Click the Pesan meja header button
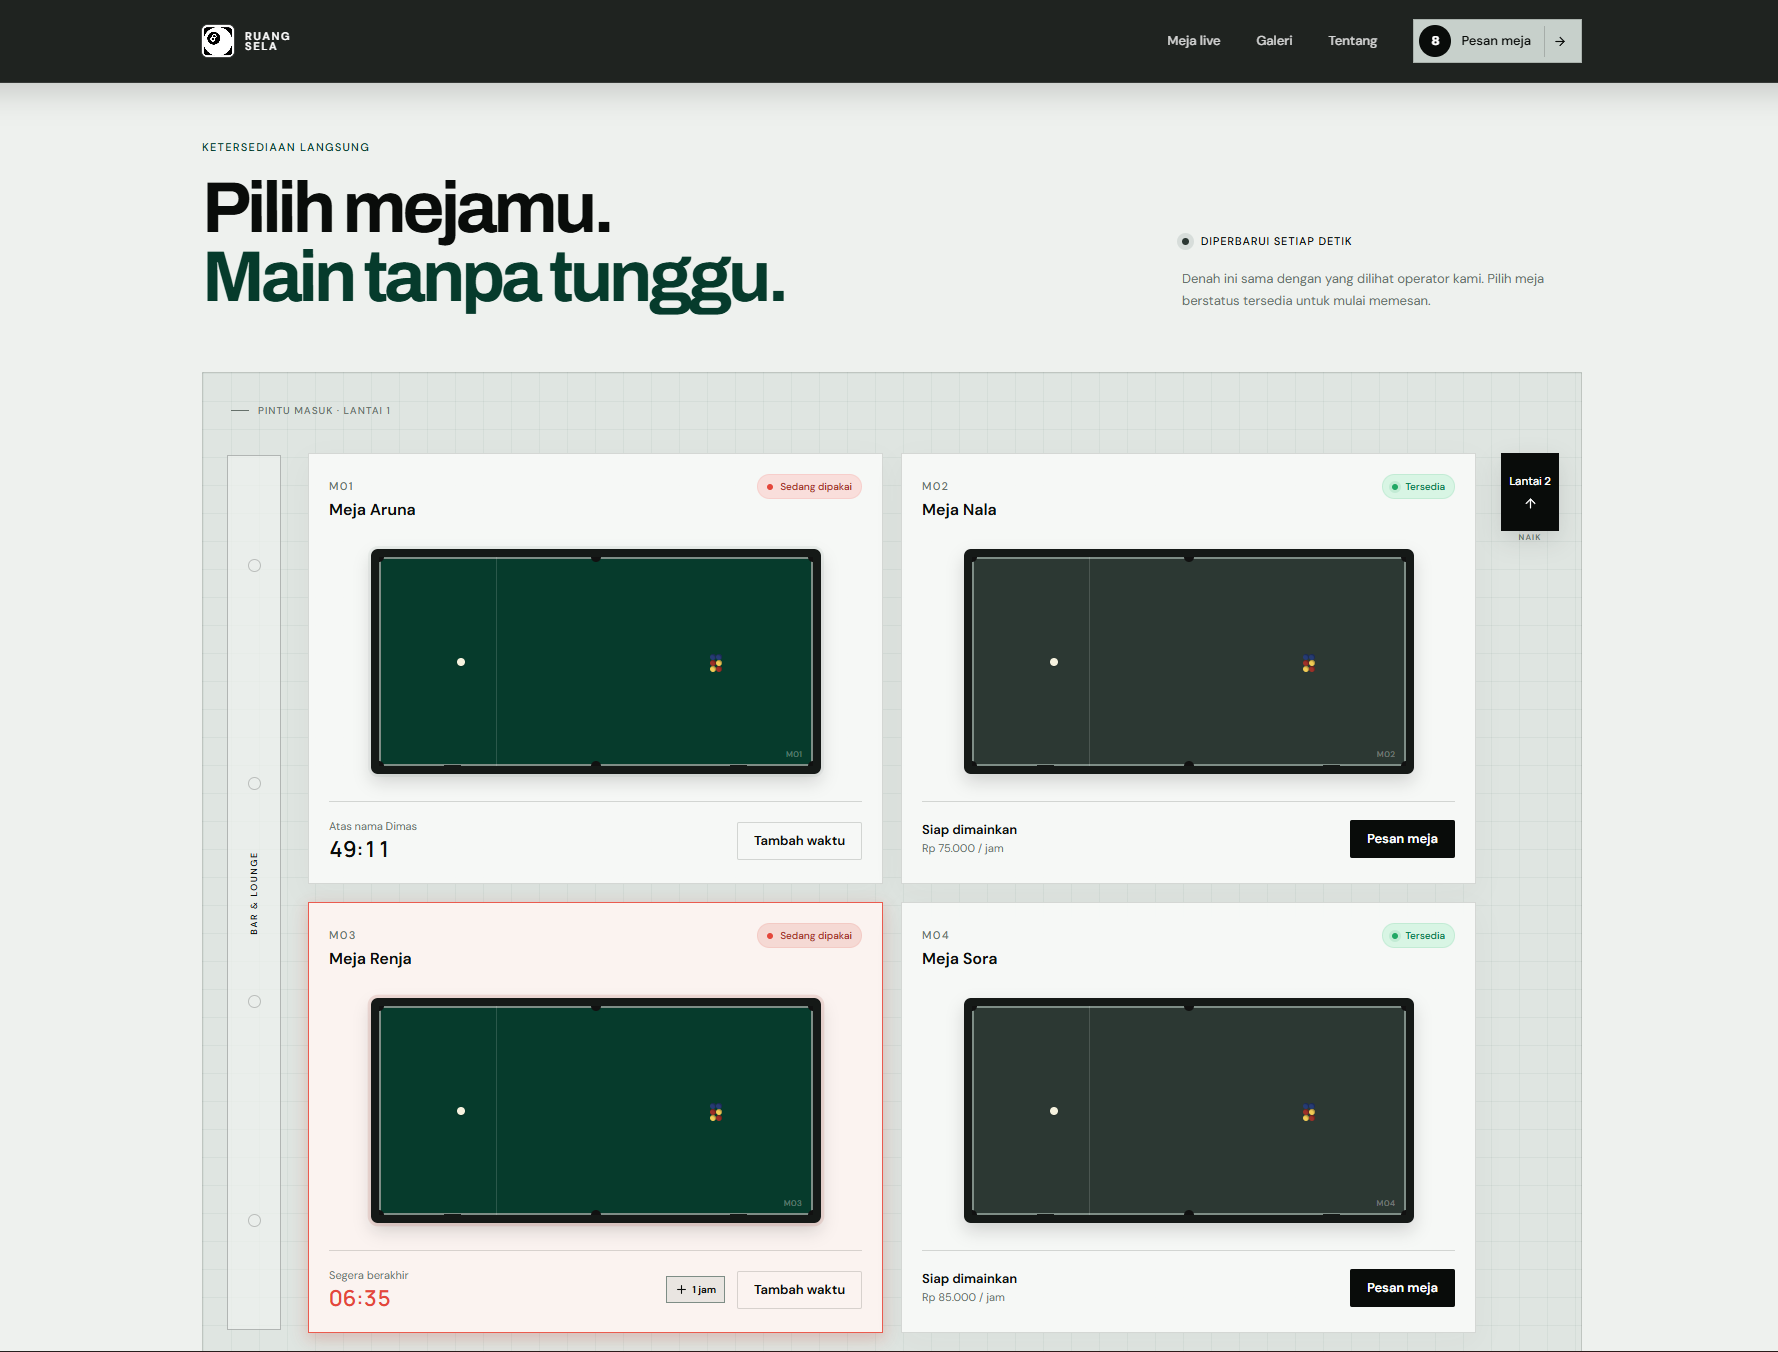The image size is (1778, 1352). click(x=1497, y=41)
